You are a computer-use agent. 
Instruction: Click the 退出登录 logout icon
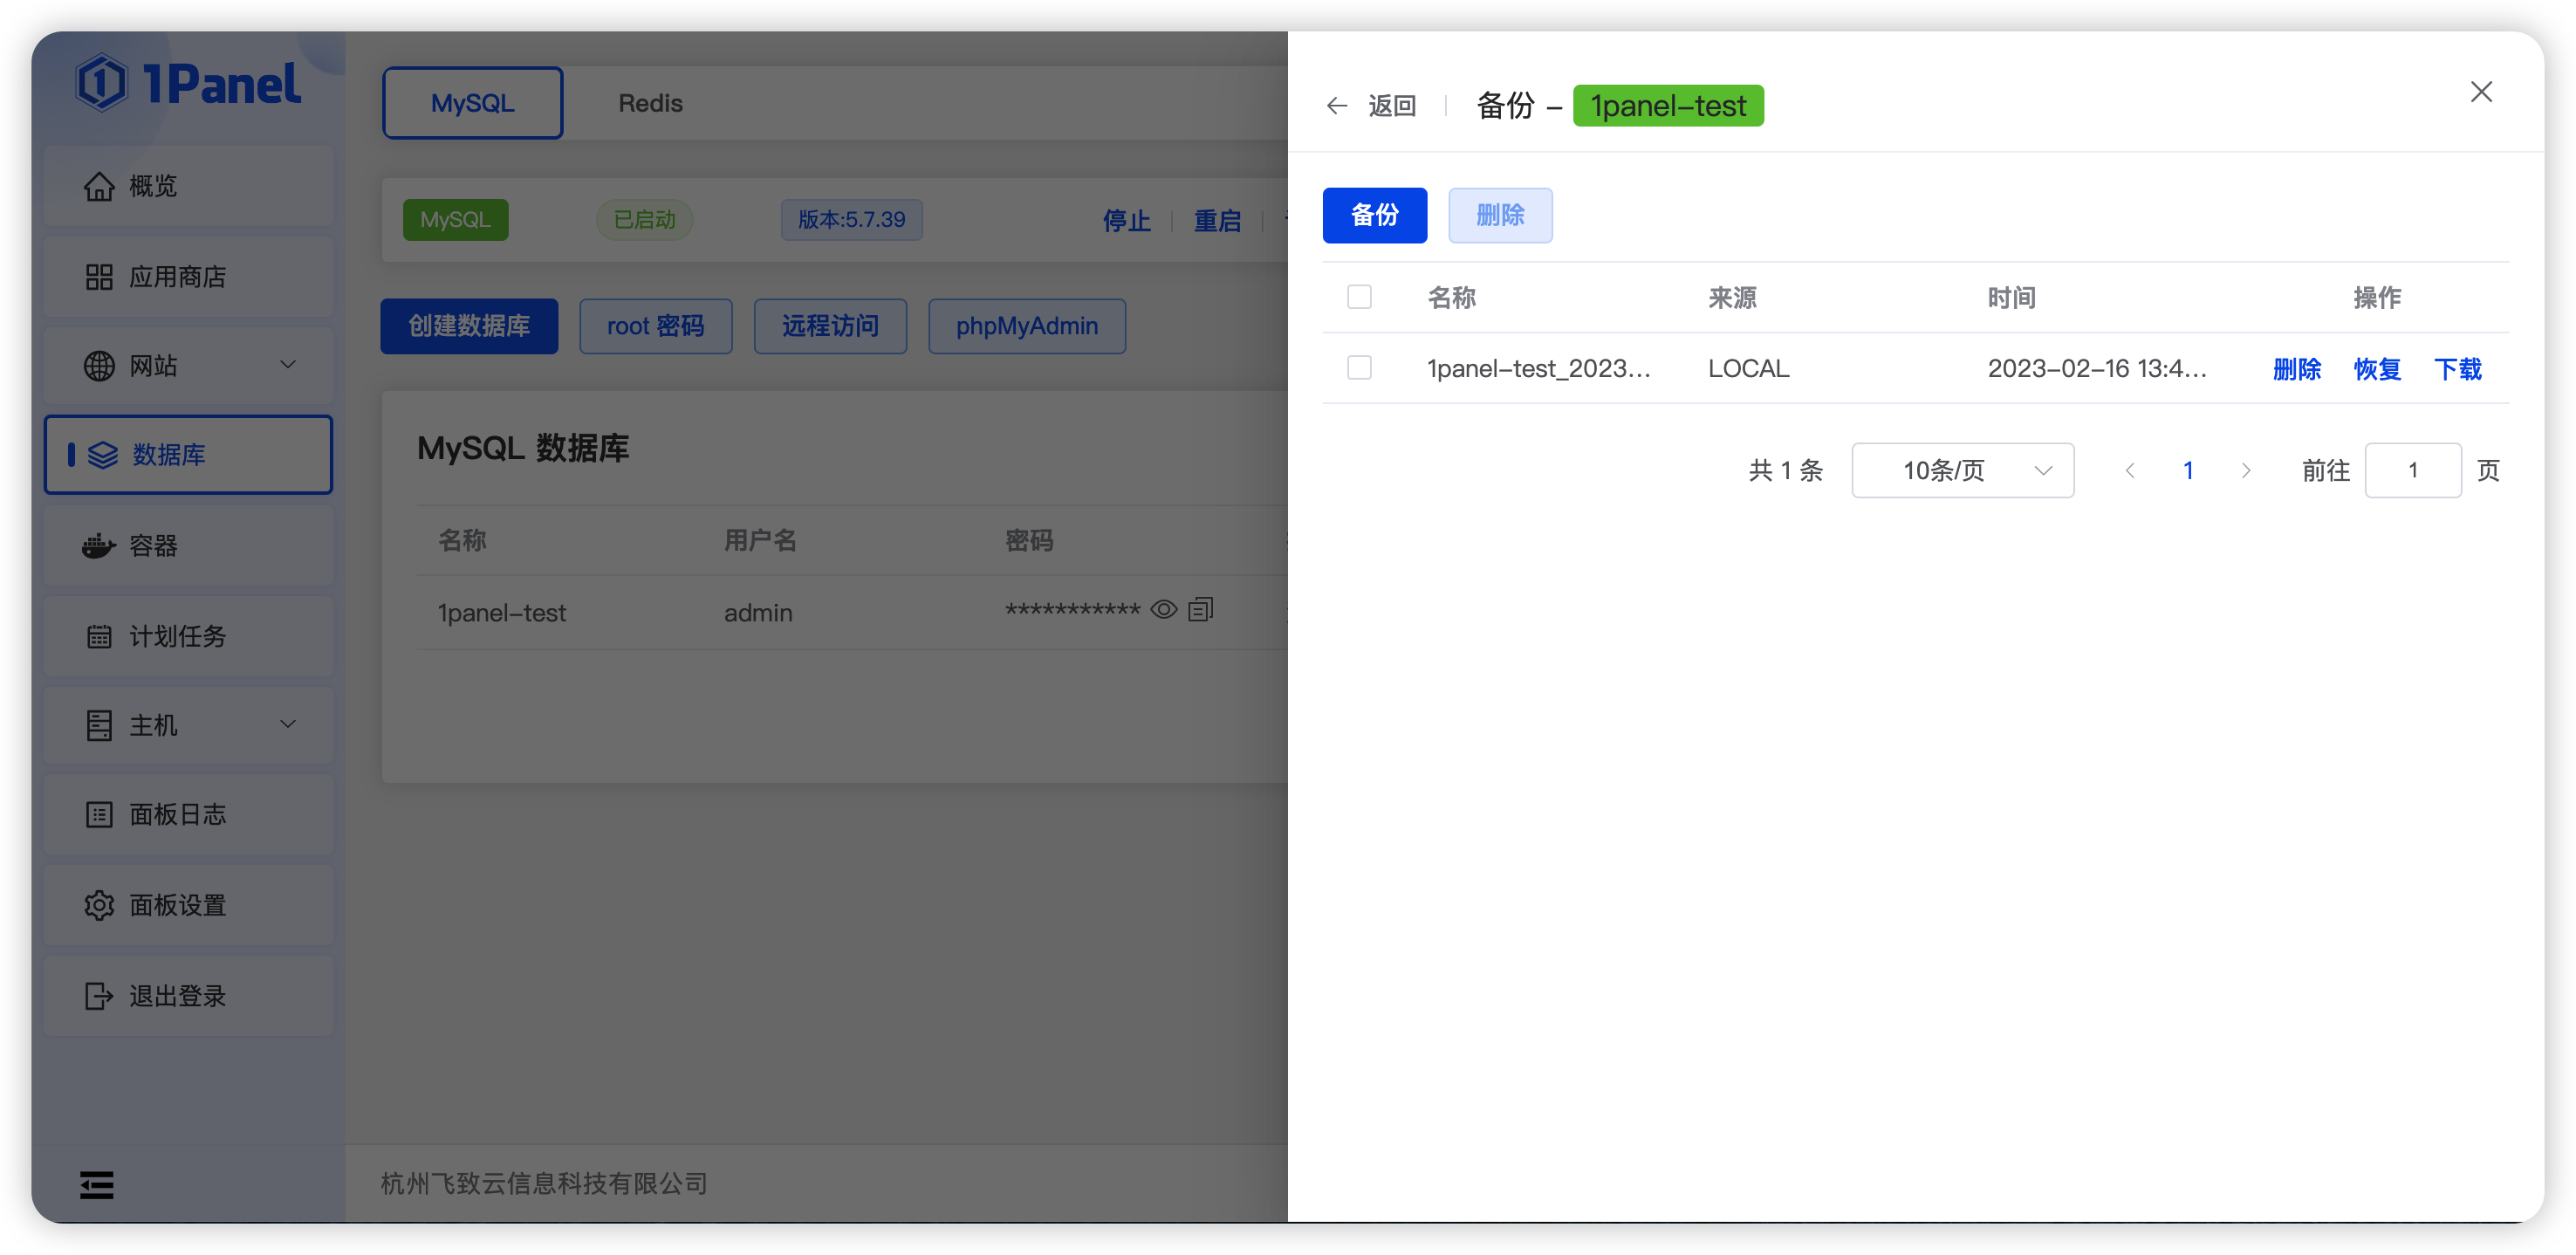point(99,995)
